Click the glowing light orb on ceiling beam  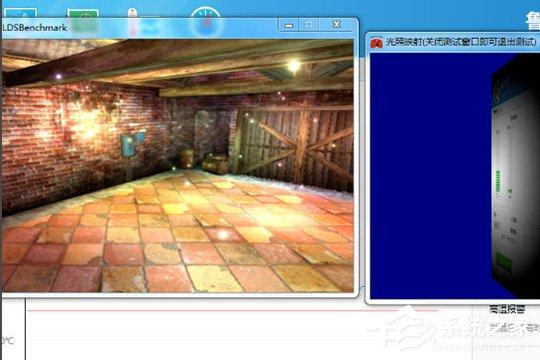[294, 65]
